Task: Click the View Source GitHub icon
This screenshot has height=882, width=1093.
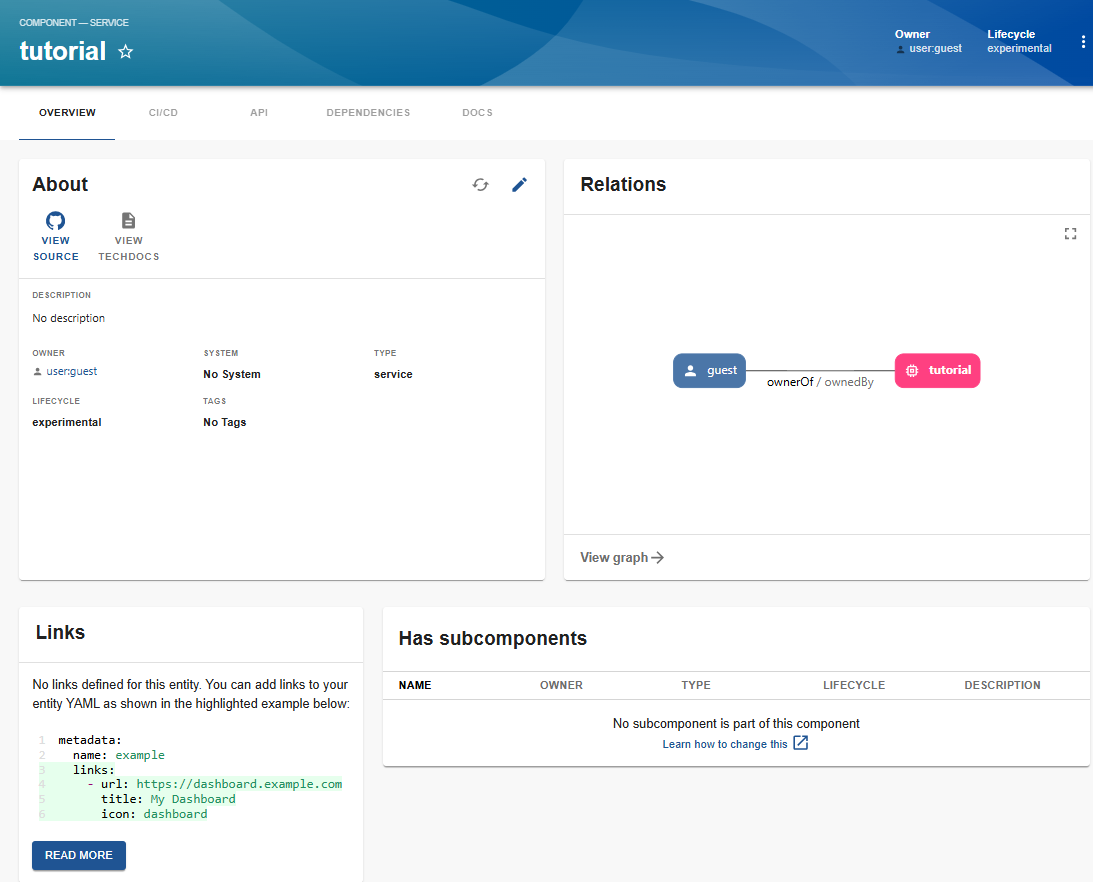Action: point(55,220)
